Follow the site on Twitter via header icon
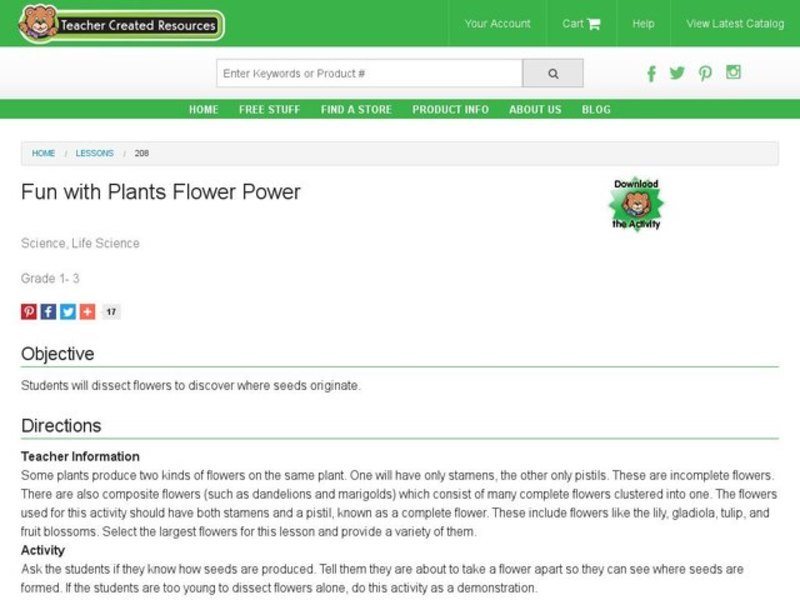The width and height of the screenshot is (800, 600). point(678,74)
